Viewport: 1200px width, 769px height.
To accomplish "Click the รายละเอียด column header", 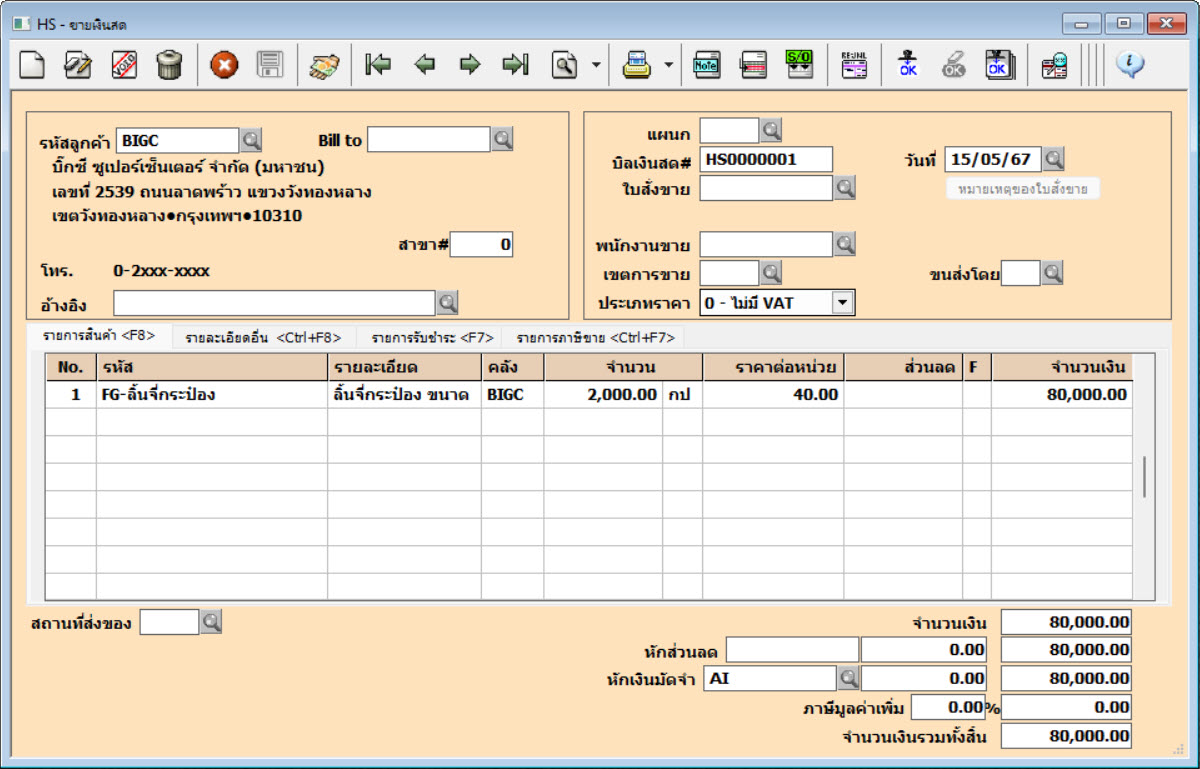I will [404, 367].
